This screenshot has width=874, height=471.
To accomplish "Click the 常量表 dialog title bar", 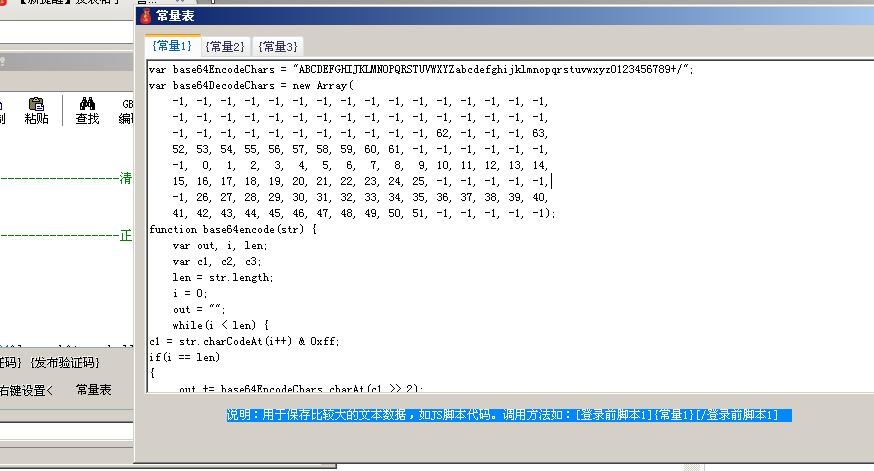I will pos(500,16).
